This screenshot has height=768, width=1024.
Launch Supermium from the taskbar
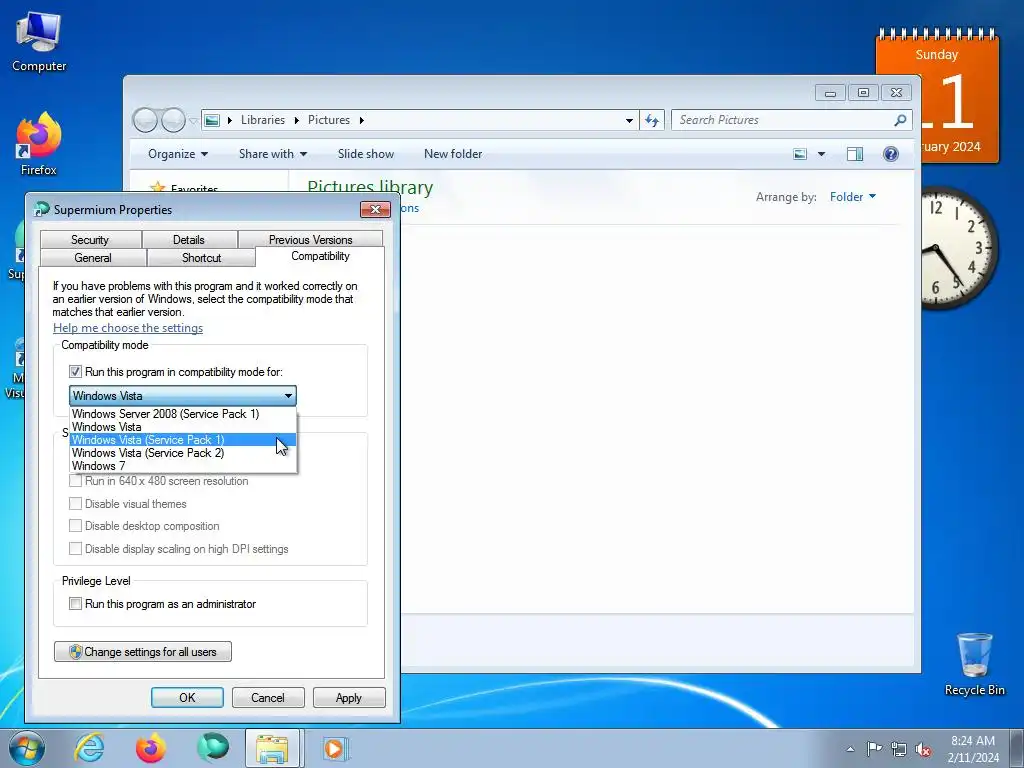(x=212, y=748)
